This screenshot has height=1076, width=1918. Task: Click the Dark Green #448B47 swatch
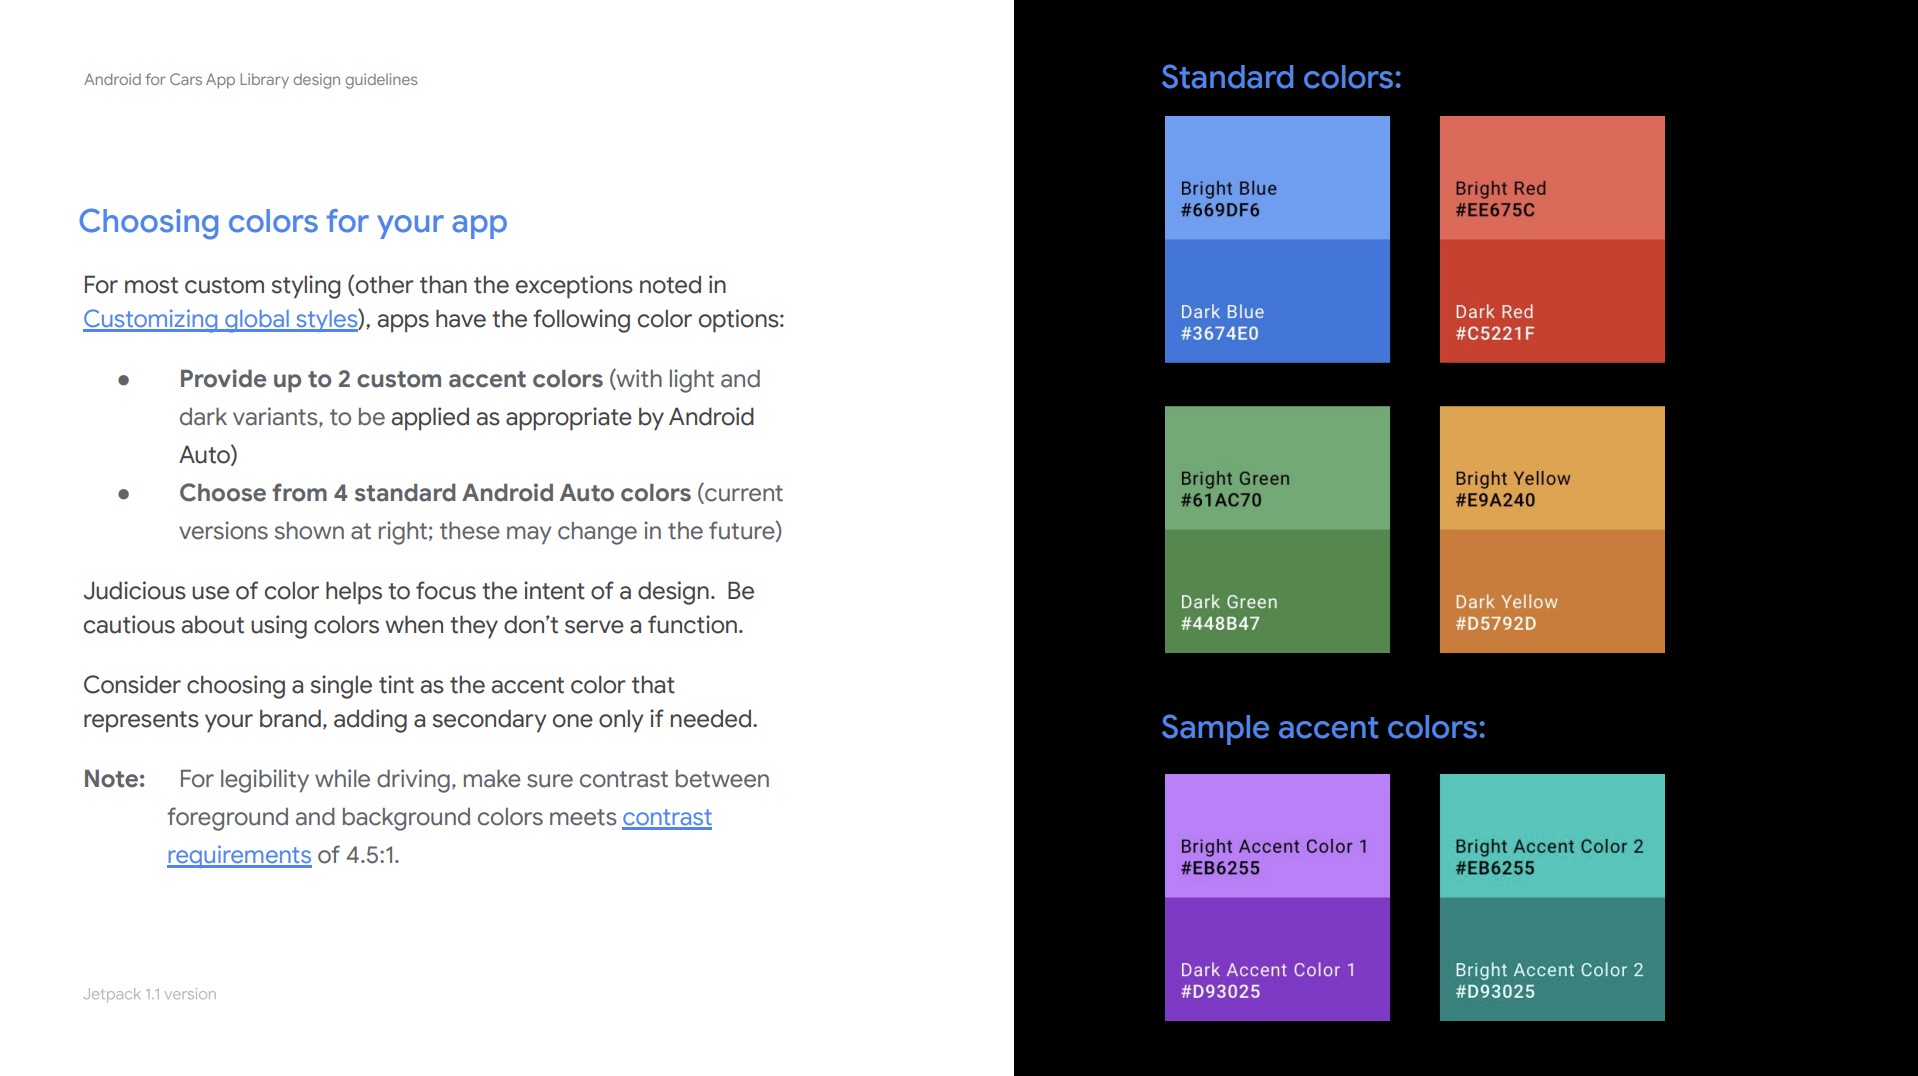click(1277, 591)
